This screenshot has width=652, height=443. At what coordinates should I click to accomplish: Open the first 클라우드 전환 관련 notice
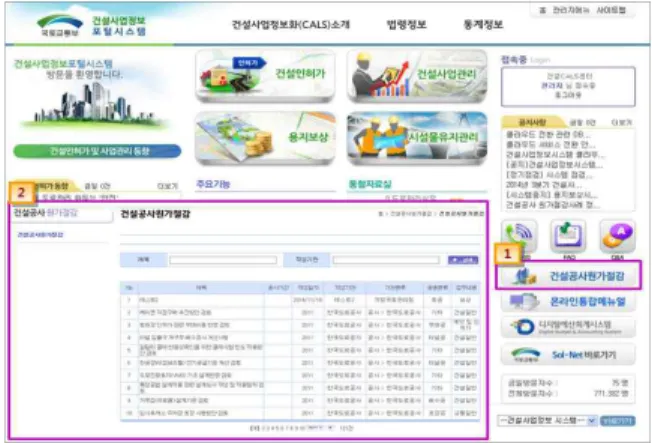point(548,135)
